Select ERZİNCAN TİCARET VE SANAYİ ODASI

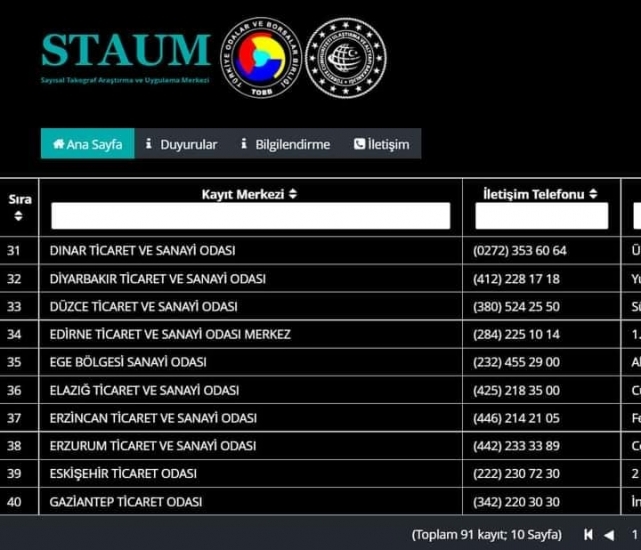153,418
